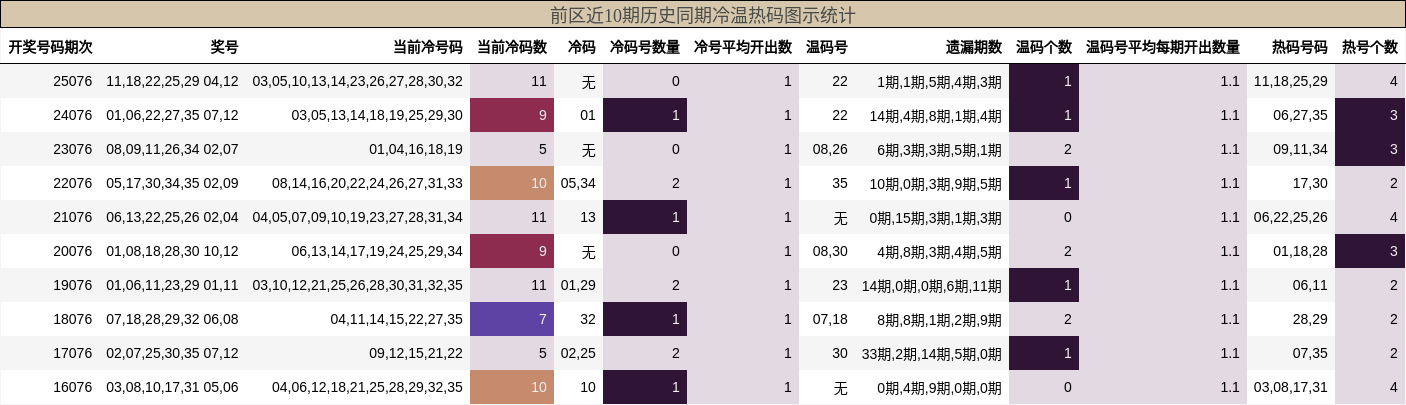Click warm code 08,26 in row 23076

point(830,150)
